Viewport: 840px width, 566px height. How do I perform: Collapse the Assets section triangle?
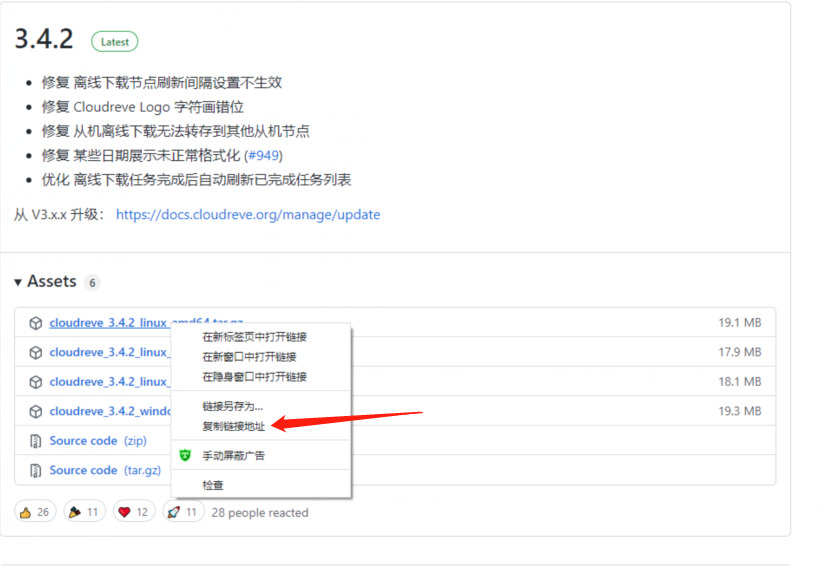coord(18,282)
